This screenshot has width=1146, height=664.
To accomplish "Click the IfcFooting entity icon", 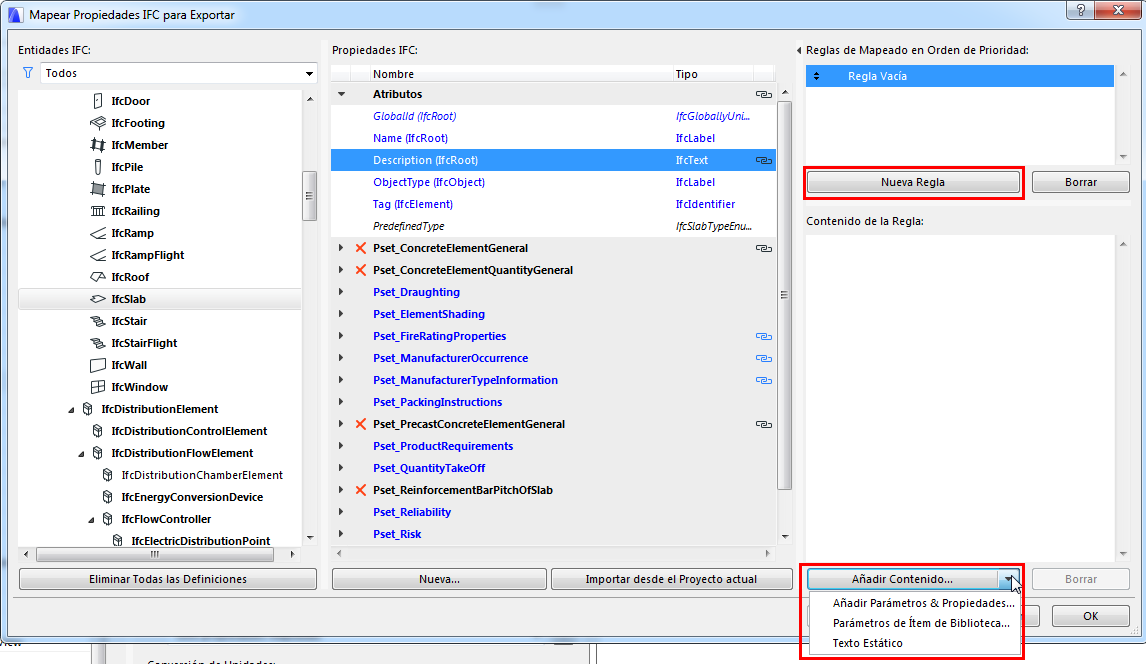I will click(98, 123).
